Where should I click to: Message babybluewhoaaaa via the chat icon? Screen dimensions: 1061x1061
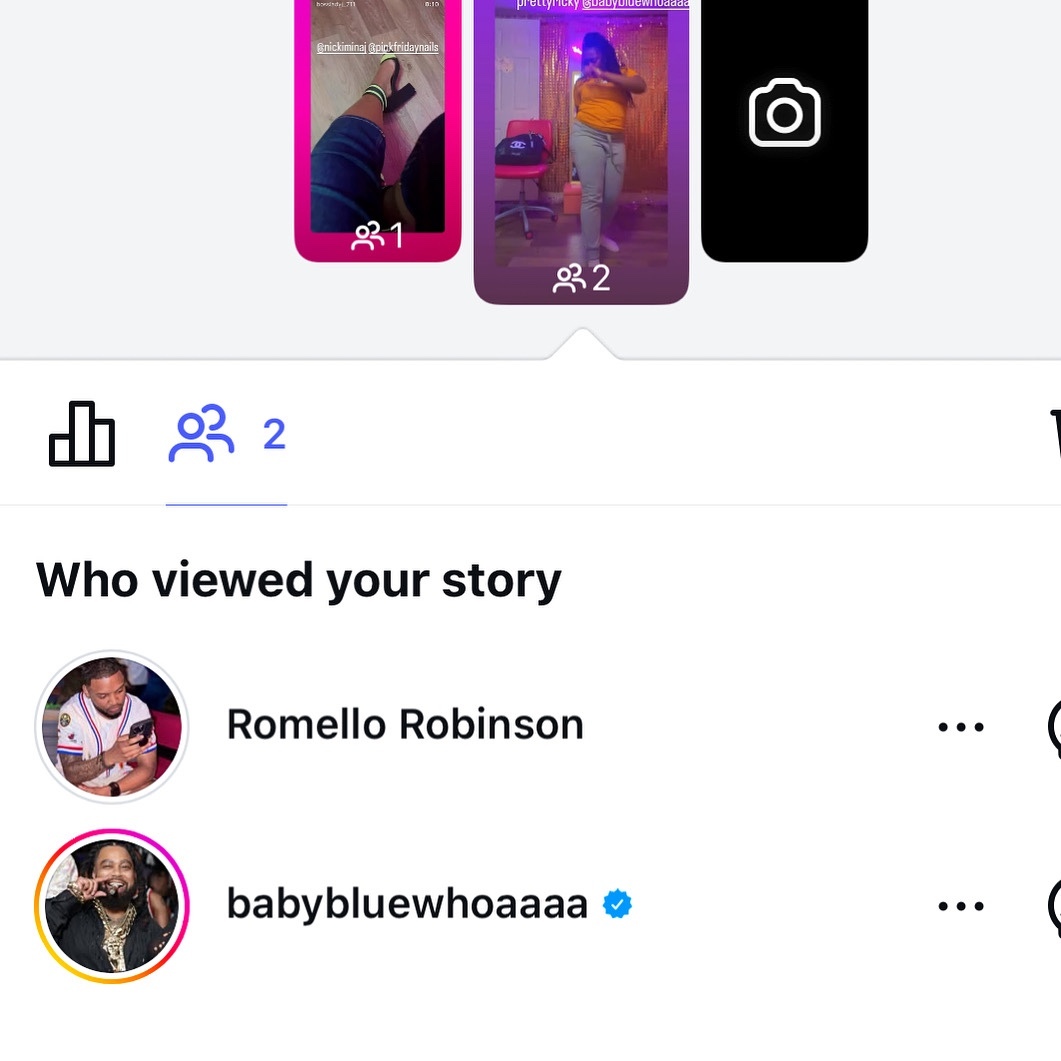1053,907
